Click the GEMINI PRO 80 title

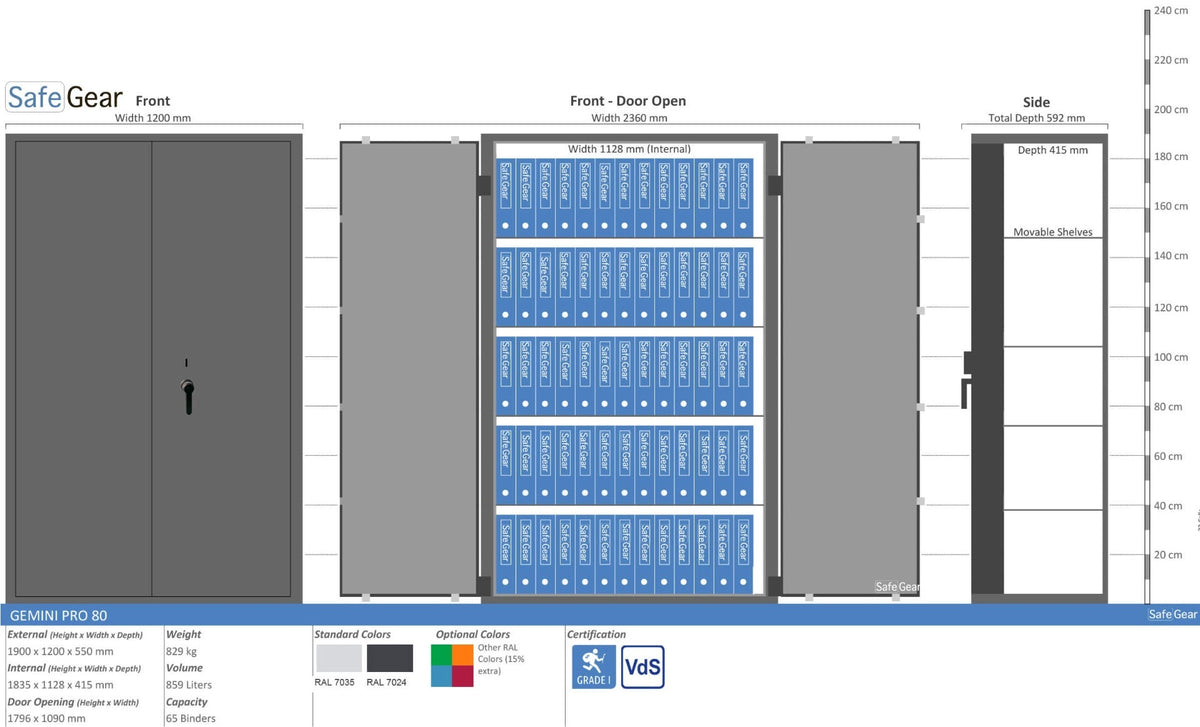58,615
